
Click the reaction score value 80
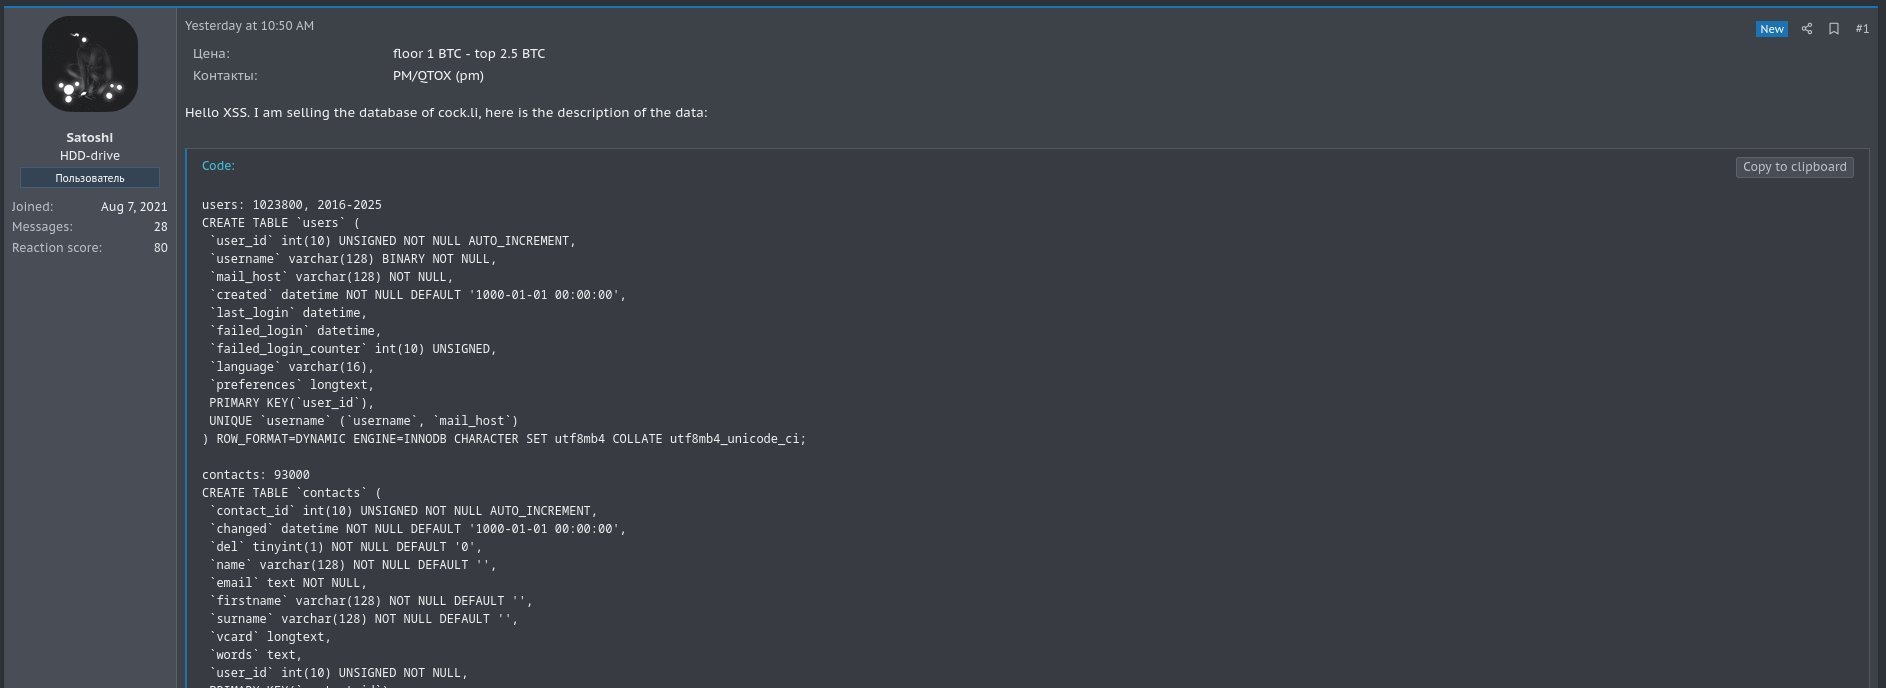pyautogui.click(x=161, y=248)
